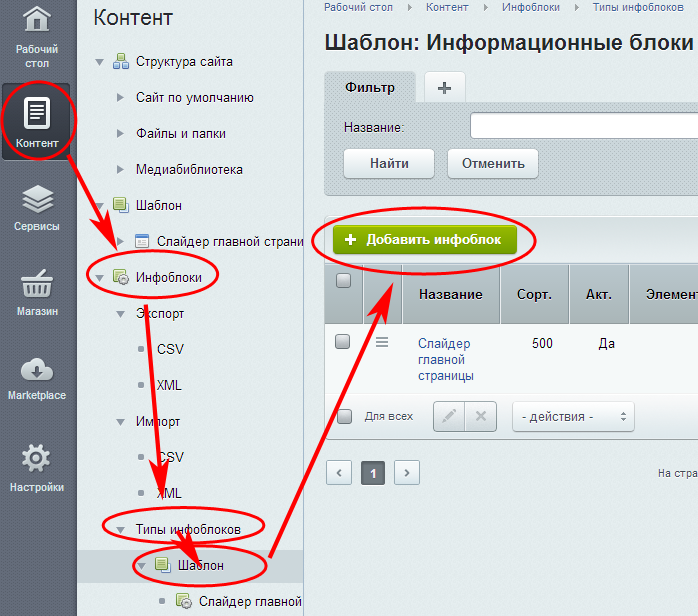Open Слайдер главной страницы link in table
This screenshot has height=616, width=698.
[x=446, y=359]
